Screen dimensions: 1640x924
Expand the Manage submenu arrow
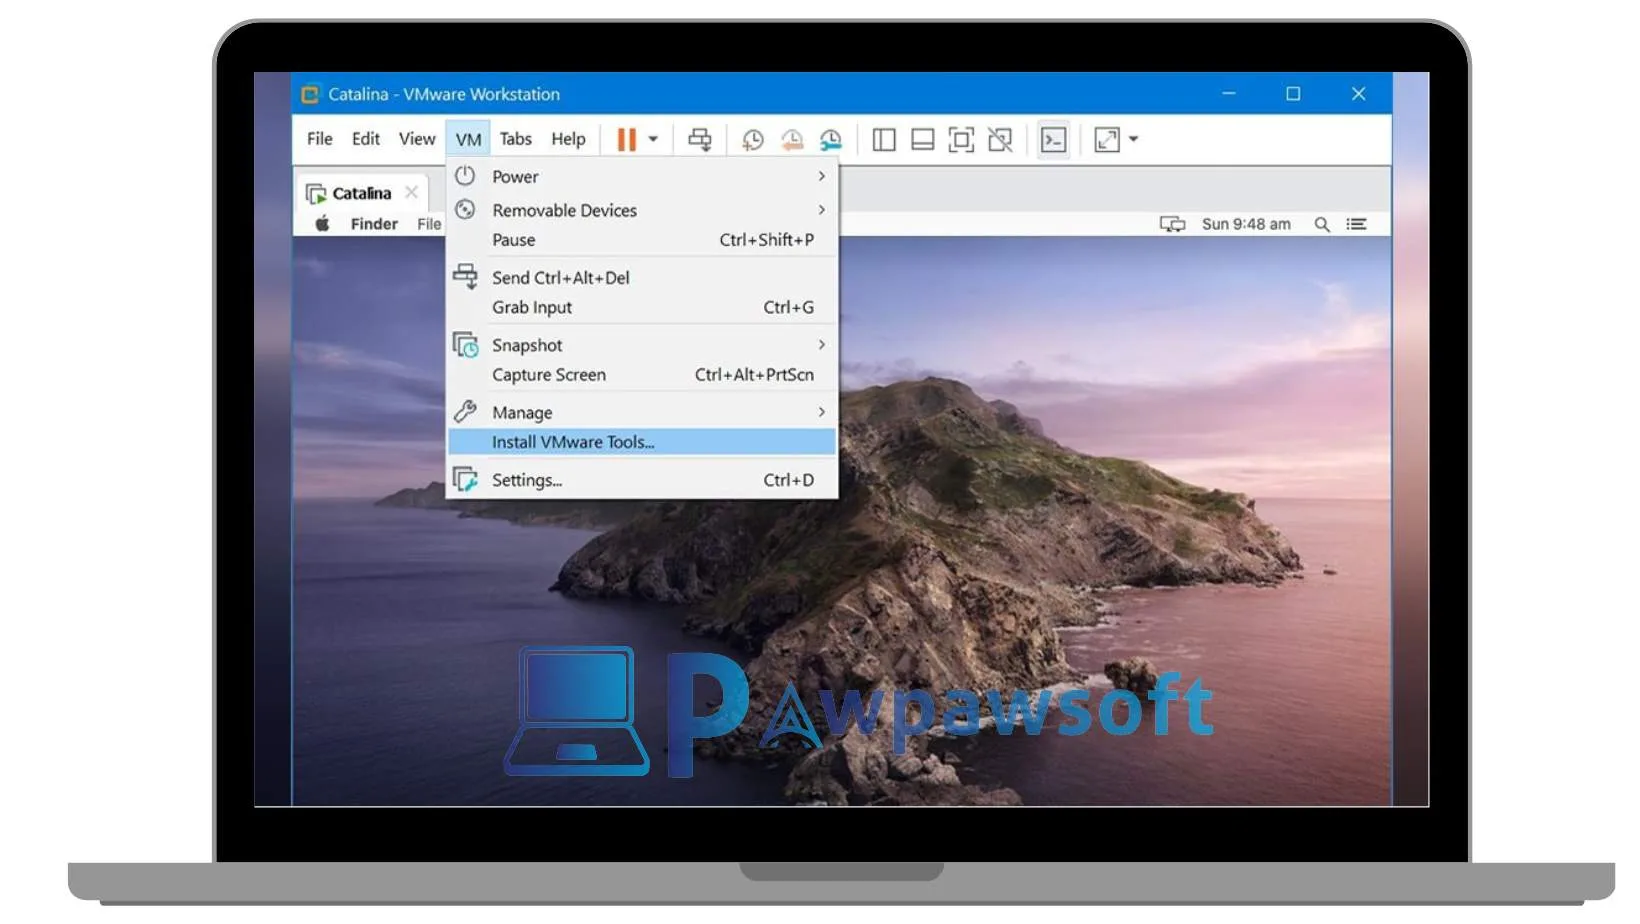click(822, 412)
